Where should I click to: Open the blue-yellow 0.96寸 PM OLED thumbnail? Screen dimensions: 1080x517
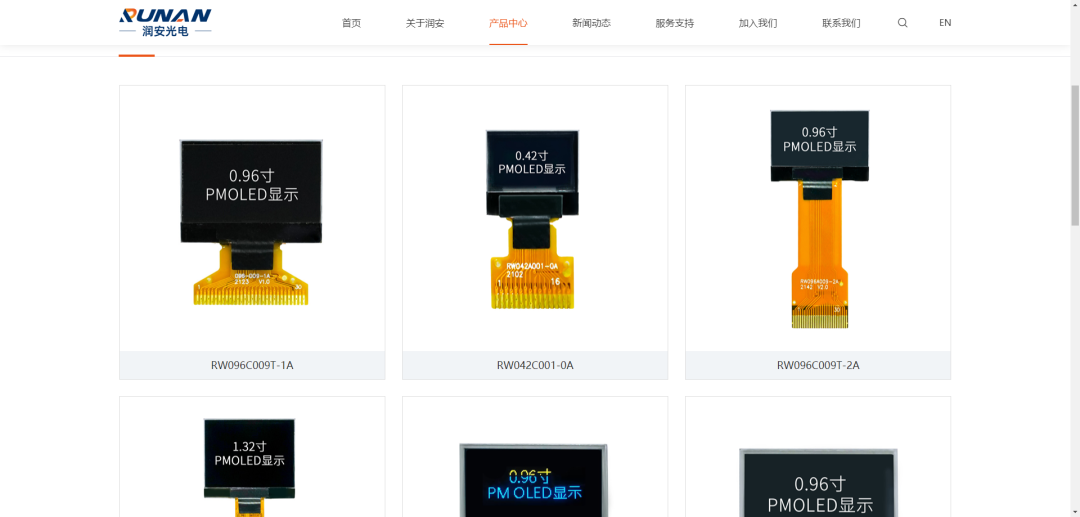(x=535, y=457)
